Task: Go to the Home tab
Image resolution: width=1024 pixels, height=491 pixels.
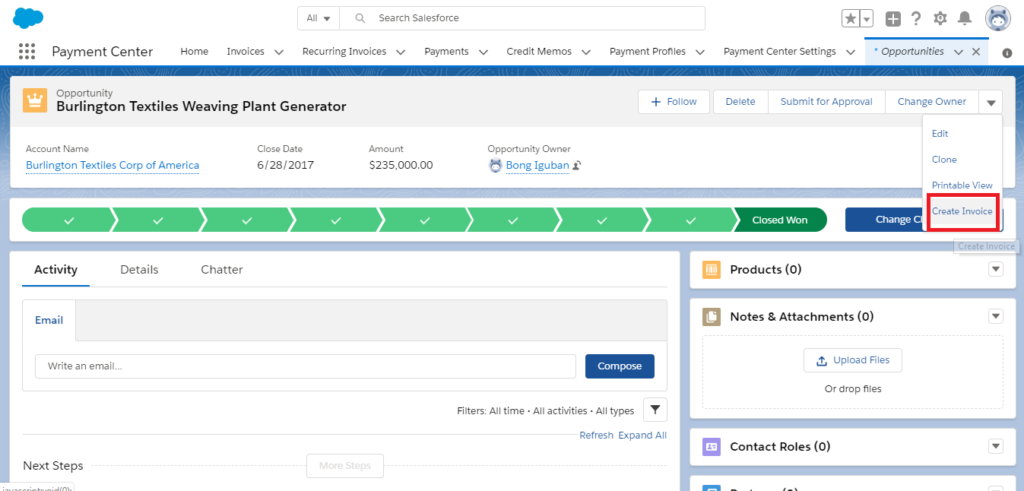Action: (194, 52)
